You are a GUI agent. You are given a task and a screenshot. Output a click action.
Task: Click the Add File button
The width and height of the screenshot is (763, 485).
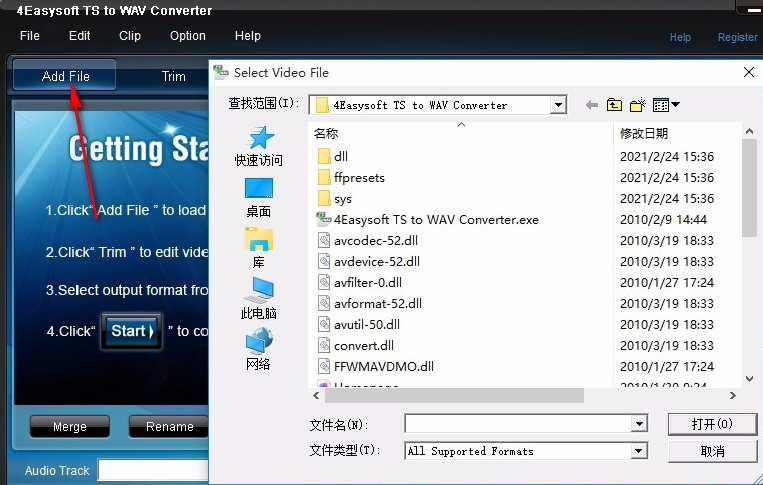[x=65, y=75]
